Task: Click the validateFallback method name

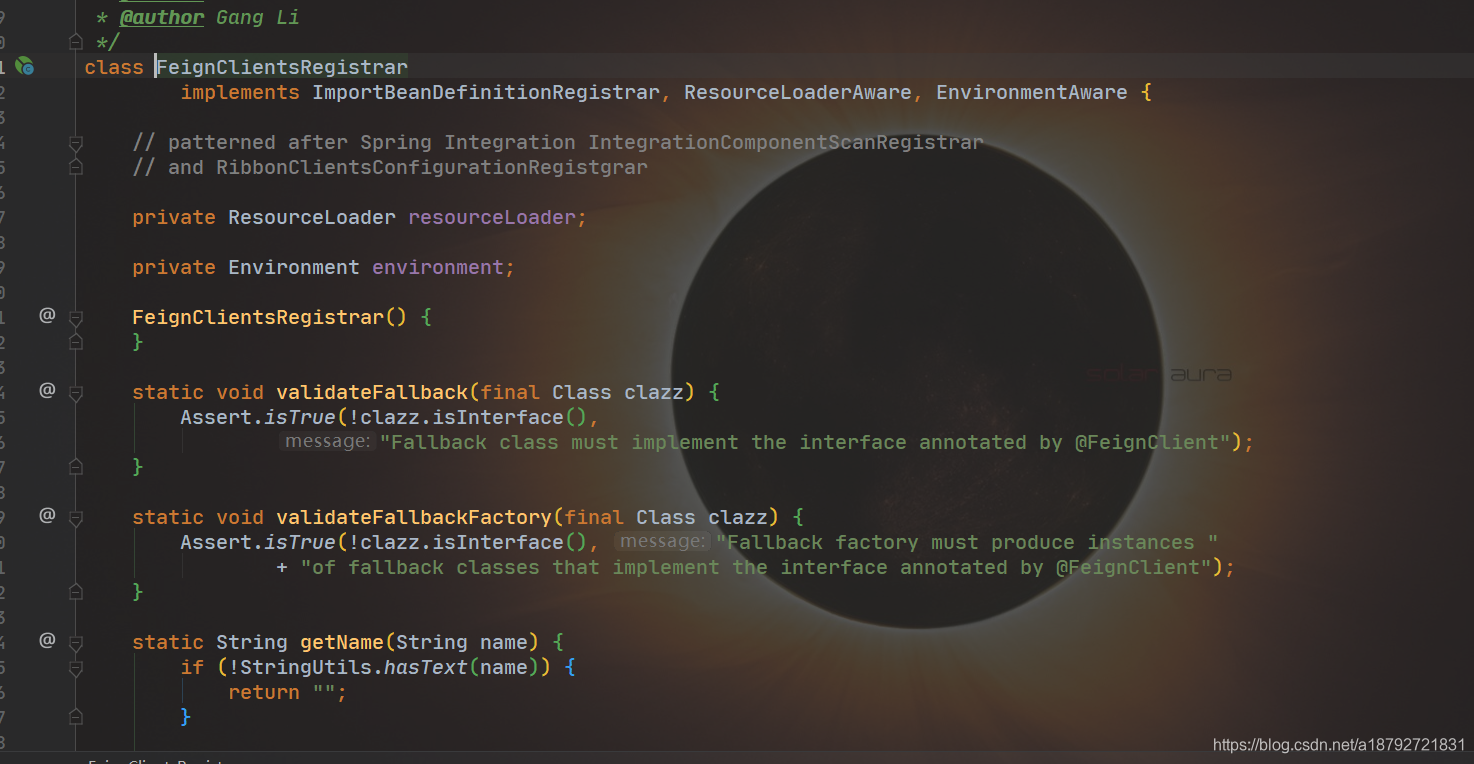Action: point(372,392)
